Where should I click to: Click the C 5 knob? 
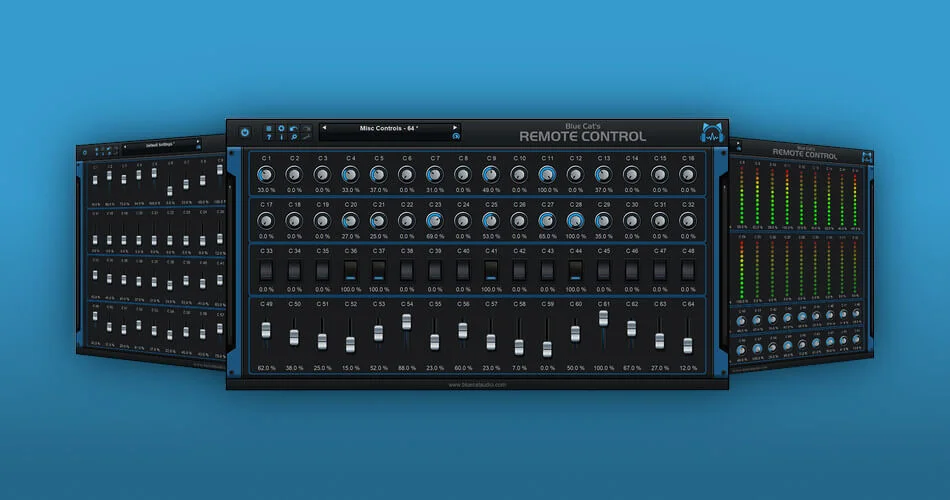click(378, 175)
